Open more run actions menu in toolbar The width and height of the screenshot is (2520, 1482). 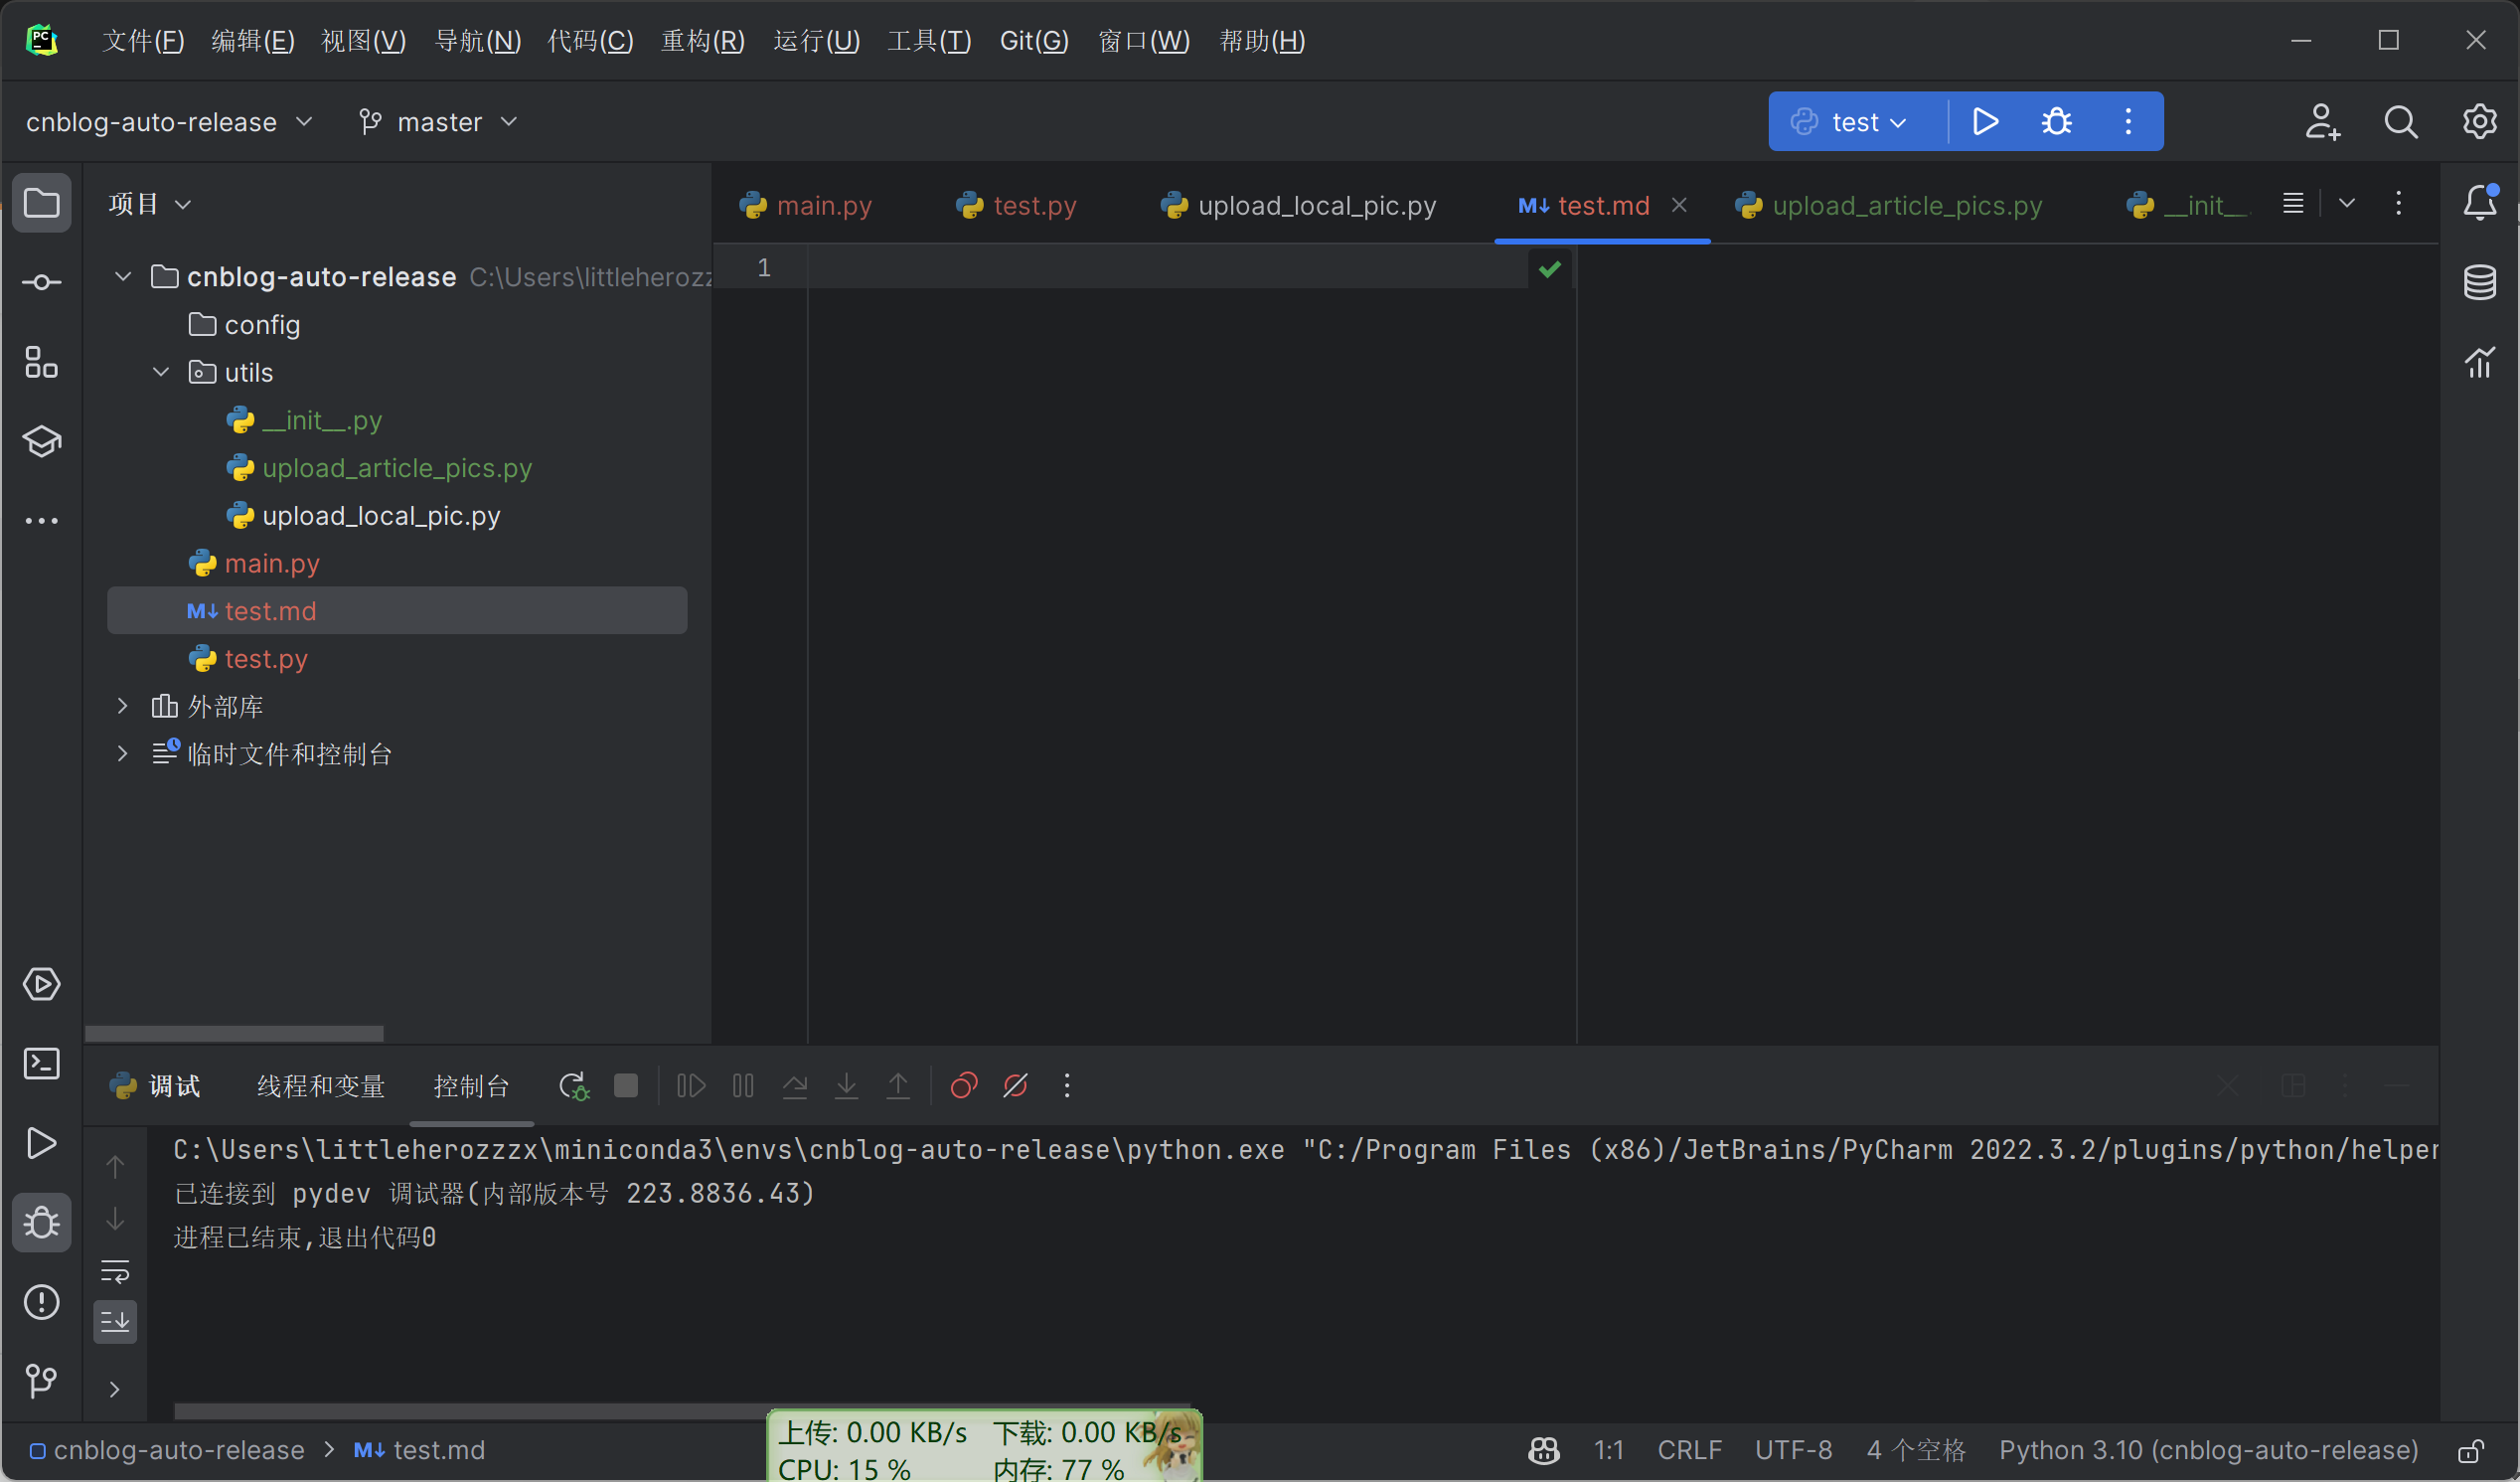click(x=2128, y=122)
